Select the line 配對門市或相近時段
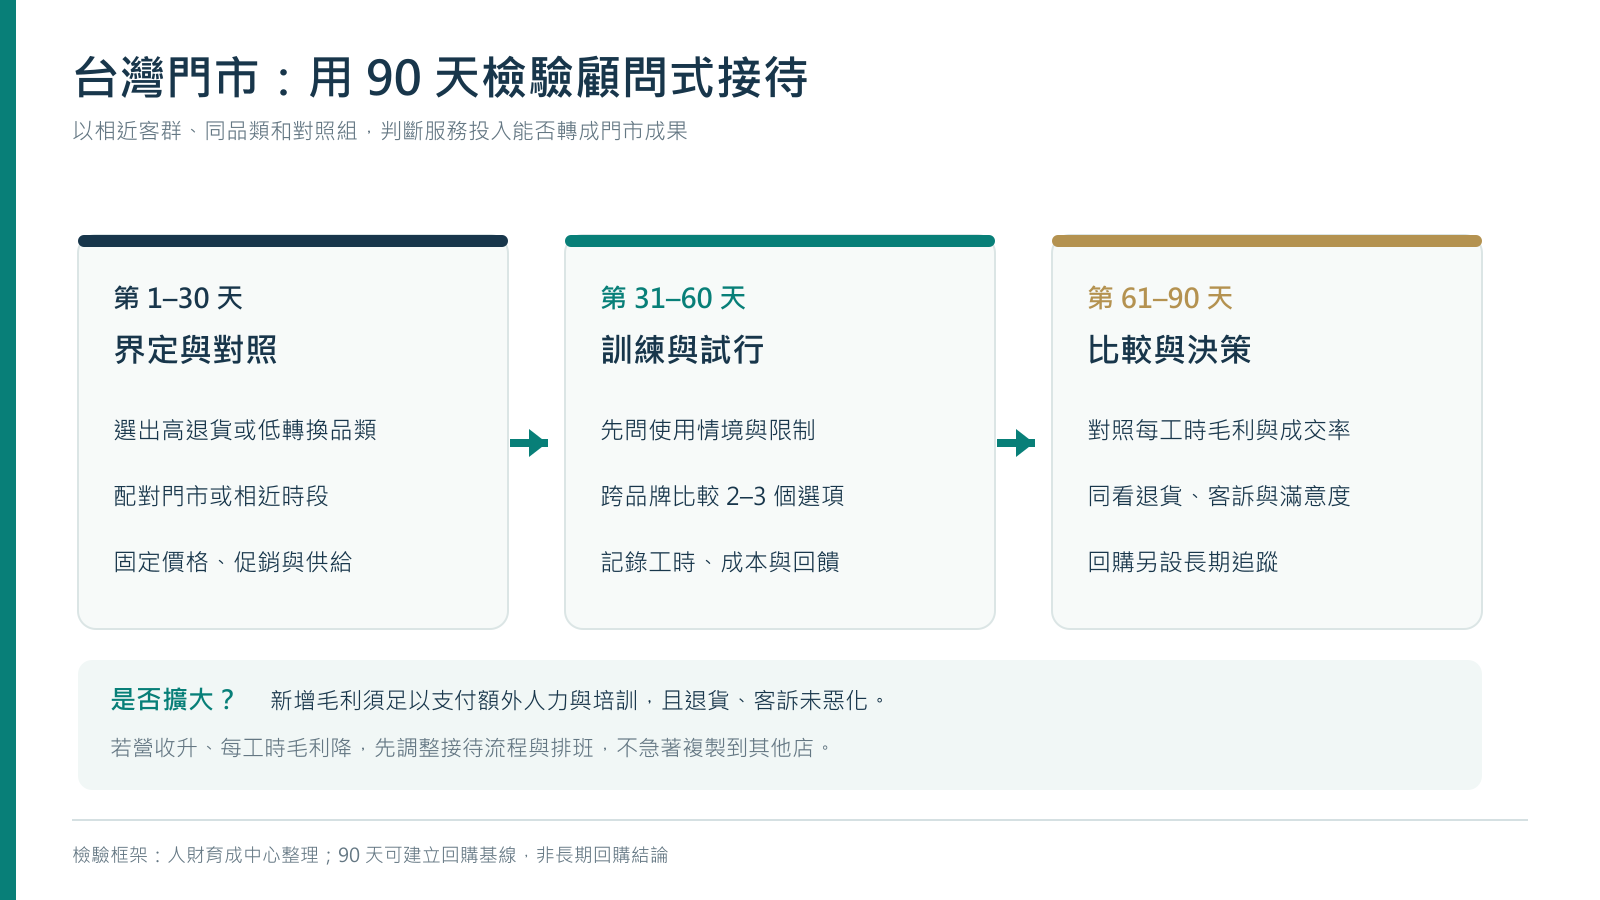The width and height of the screenshot is (1600, 900). (221, 496)
